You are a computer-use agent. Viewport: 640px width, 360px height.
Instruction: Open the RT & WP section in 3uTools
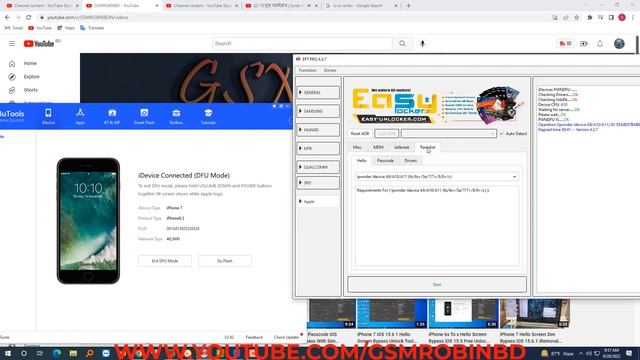[x=112, y=116]
